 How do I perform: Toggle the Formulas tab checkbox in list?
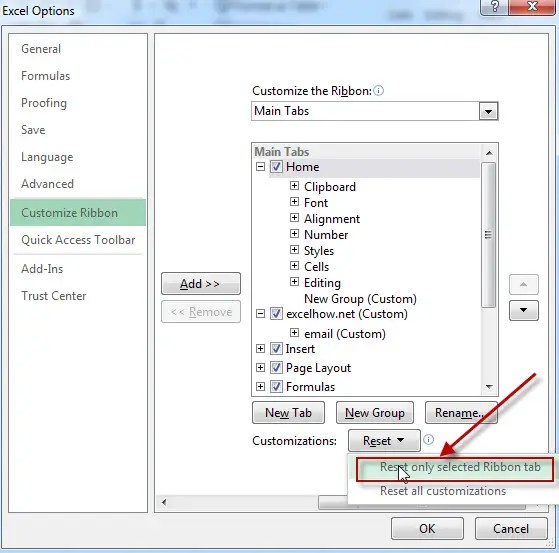coord(276,386)
